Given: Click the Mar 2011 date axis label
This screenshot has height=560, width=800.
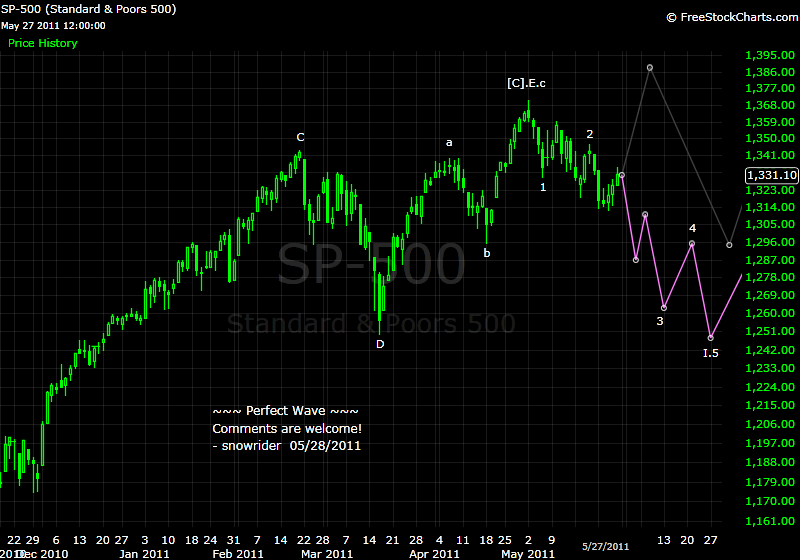Looking at the screenshot, I should pos(327,554).
